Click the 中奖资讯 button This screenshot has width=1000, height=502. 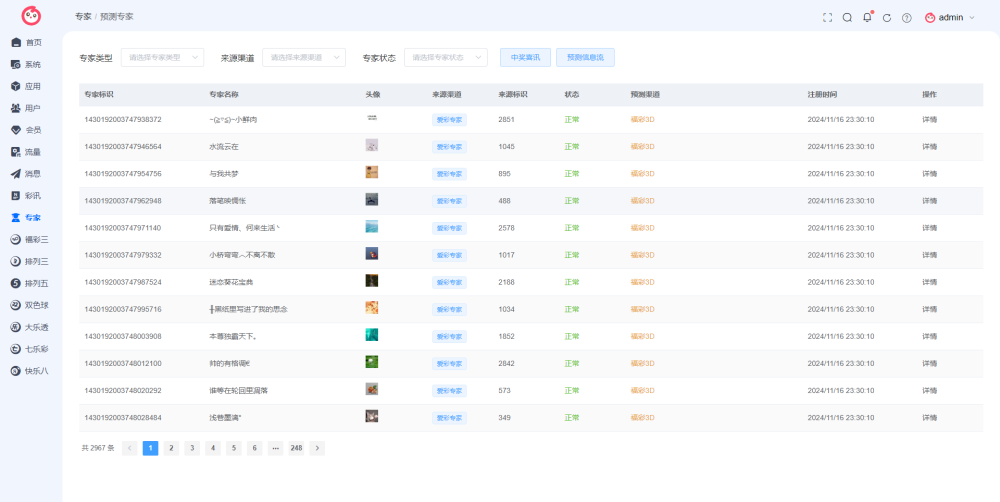click(x=526, y=57)
